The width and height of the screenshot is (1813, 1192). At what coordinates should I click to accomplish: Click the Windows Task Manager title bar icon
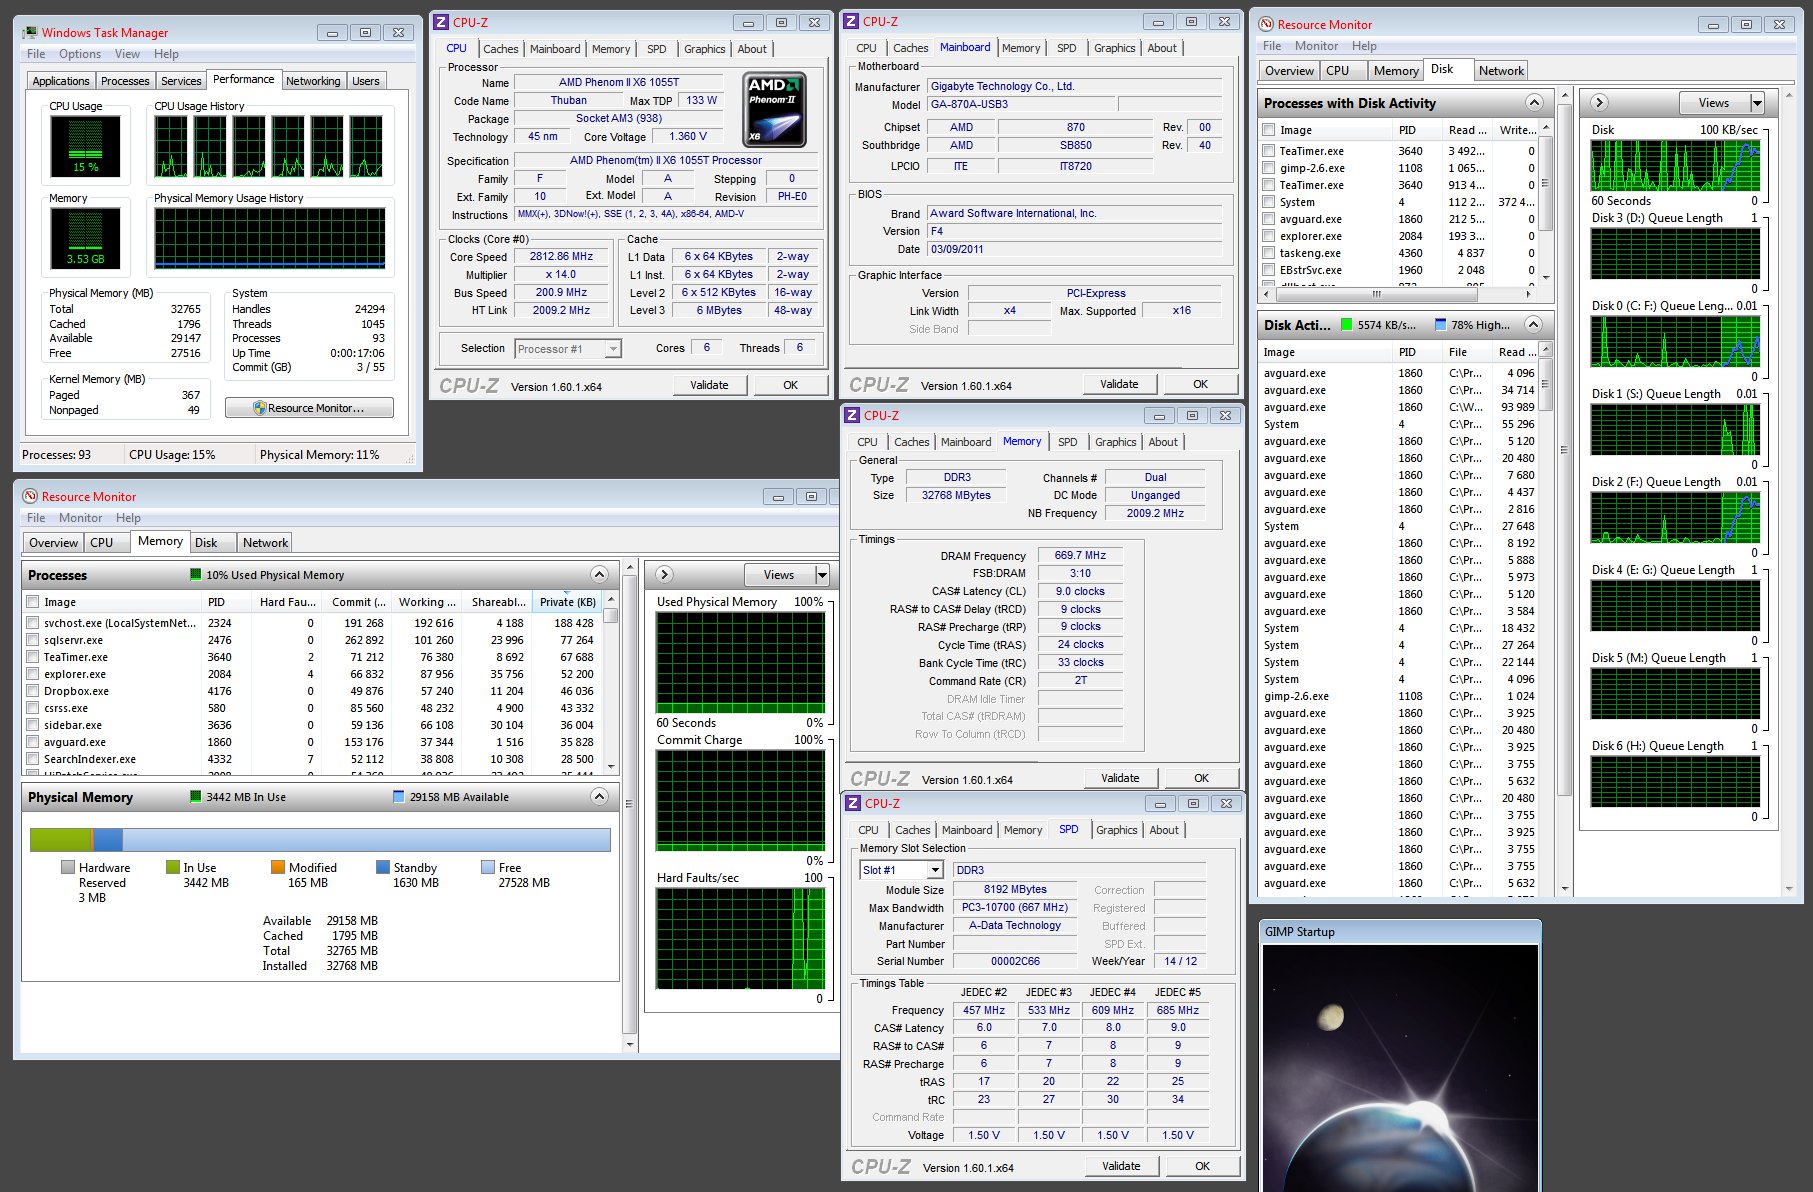coord(31,32)
